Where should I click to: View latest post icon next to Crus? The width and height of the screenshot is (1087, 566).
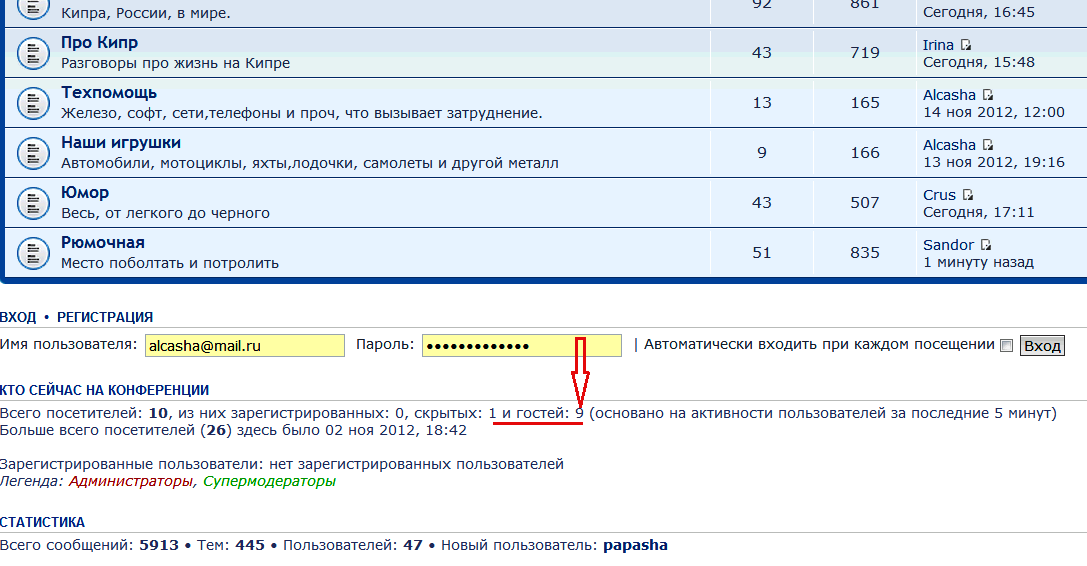point(968,195)
